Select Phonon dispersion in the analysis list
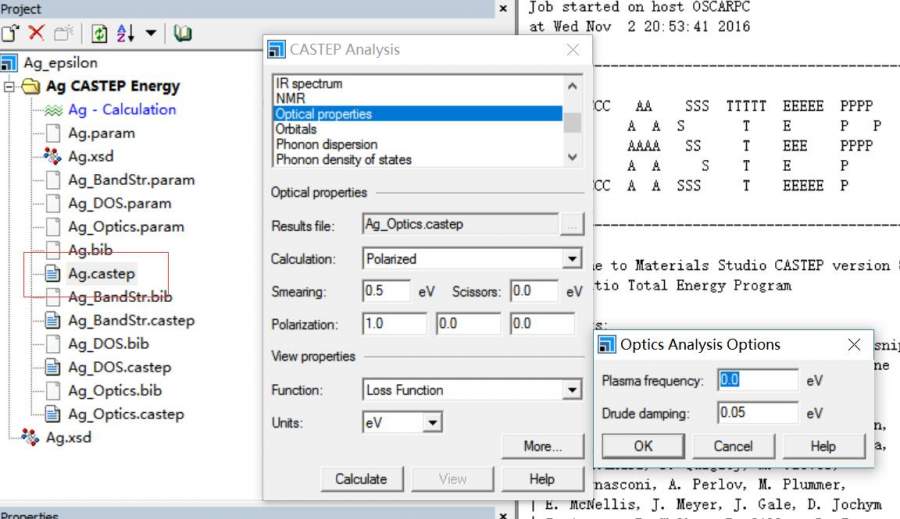The image size is (900, 519). point(417,144)
